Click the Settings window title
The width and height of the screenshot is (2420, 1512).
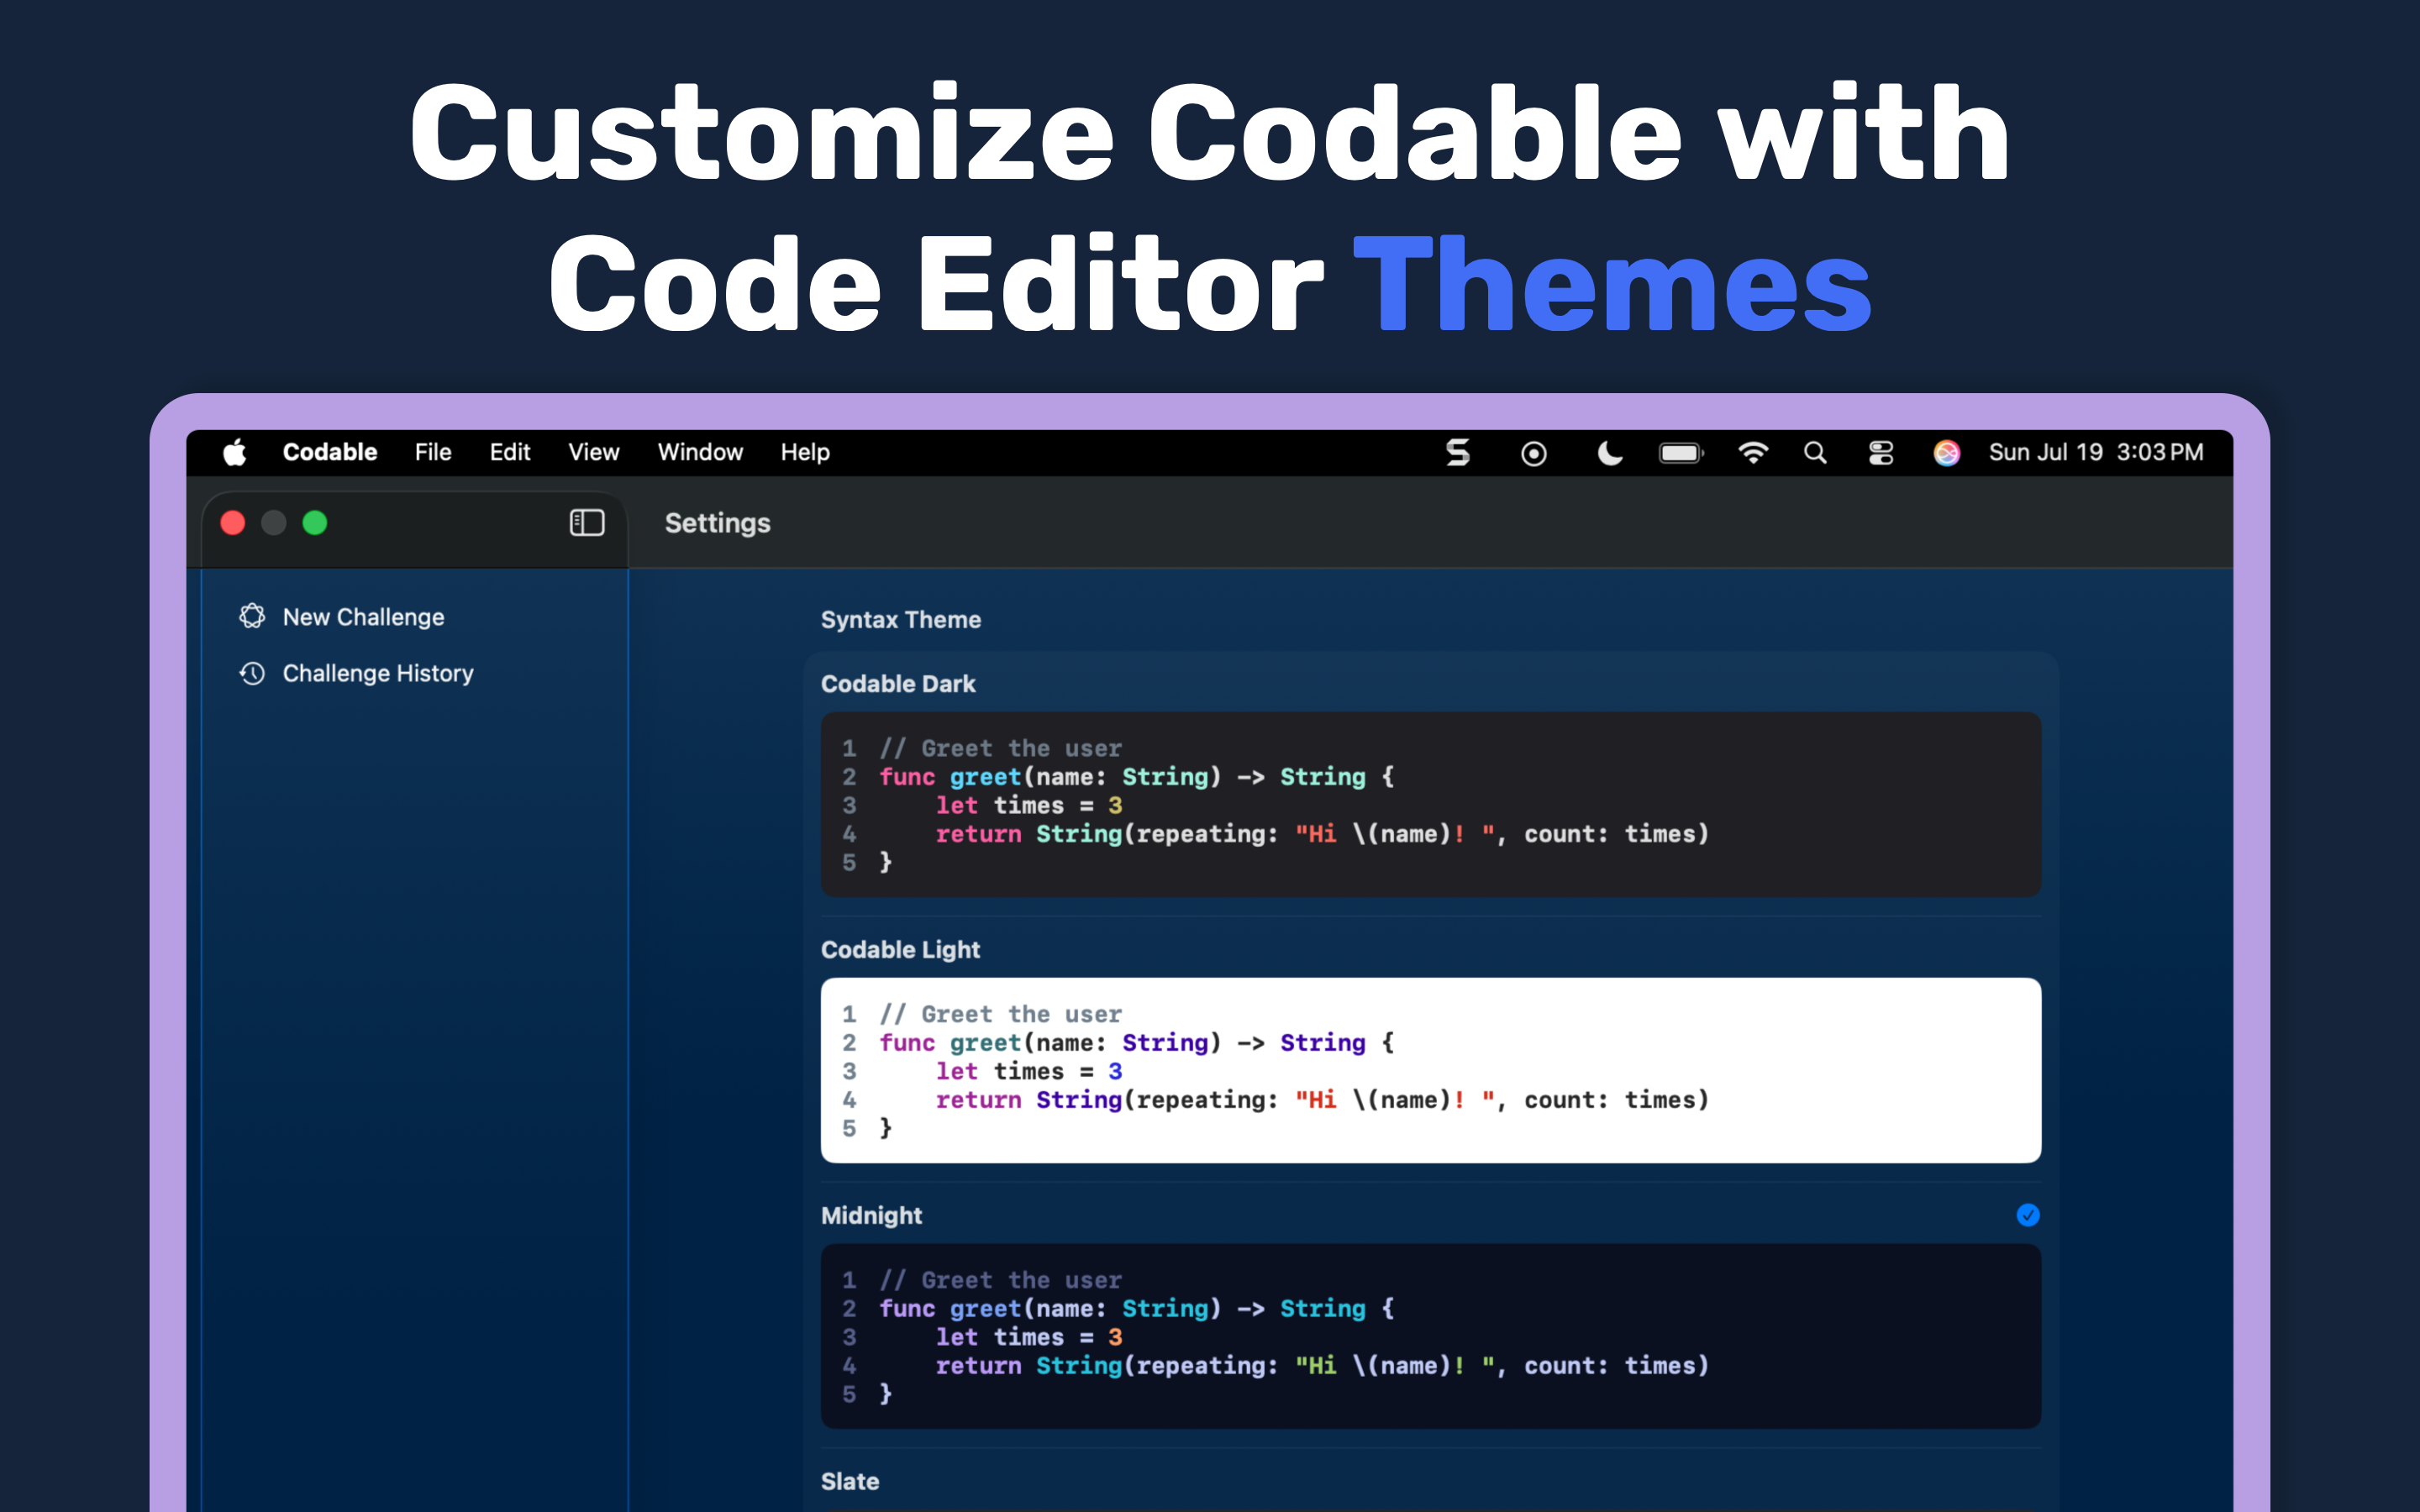click(x=717, y=523)
